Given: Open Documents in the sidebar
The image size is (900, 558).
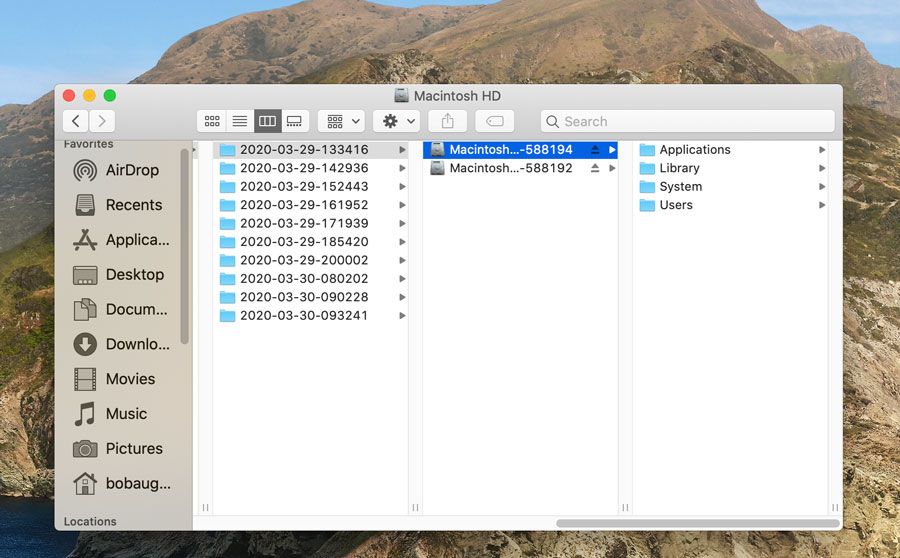Looking at the screenshot, I should tap(121, 309).
